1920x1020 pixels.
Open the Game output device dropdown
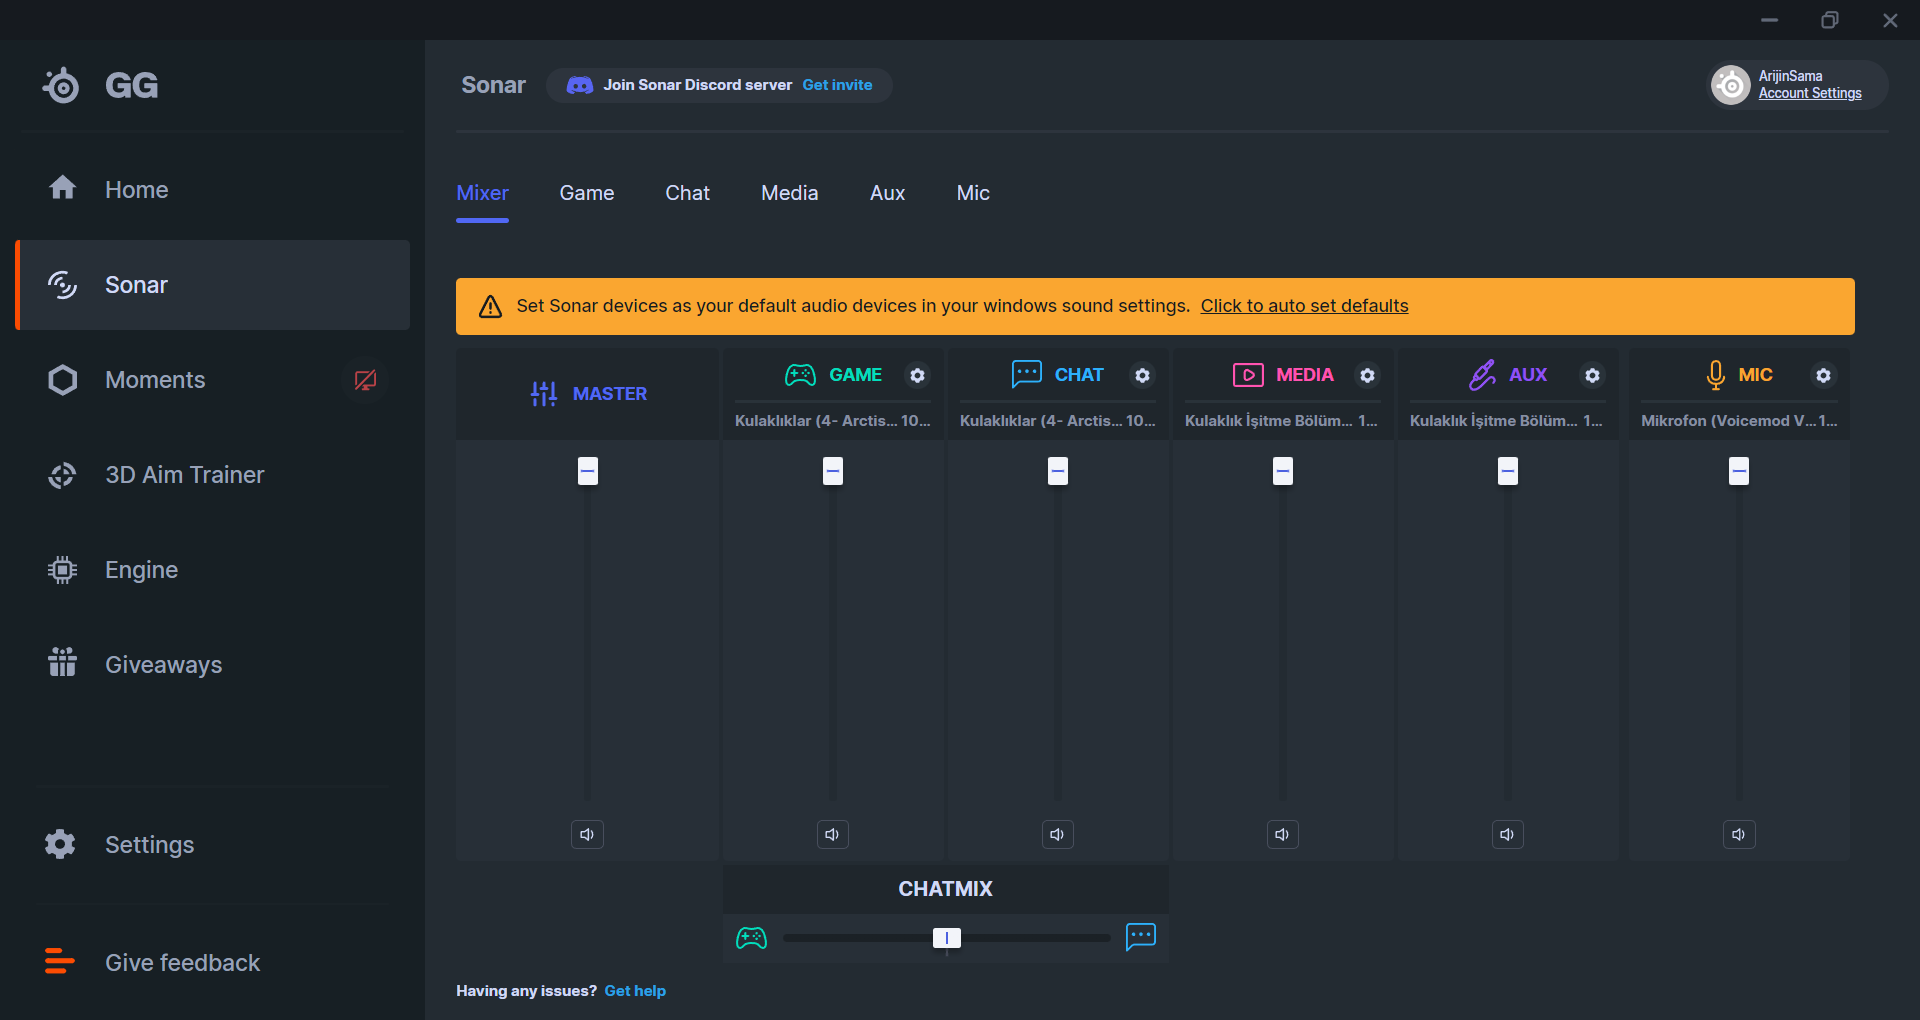pyautogui.click(x=833, y=421)
